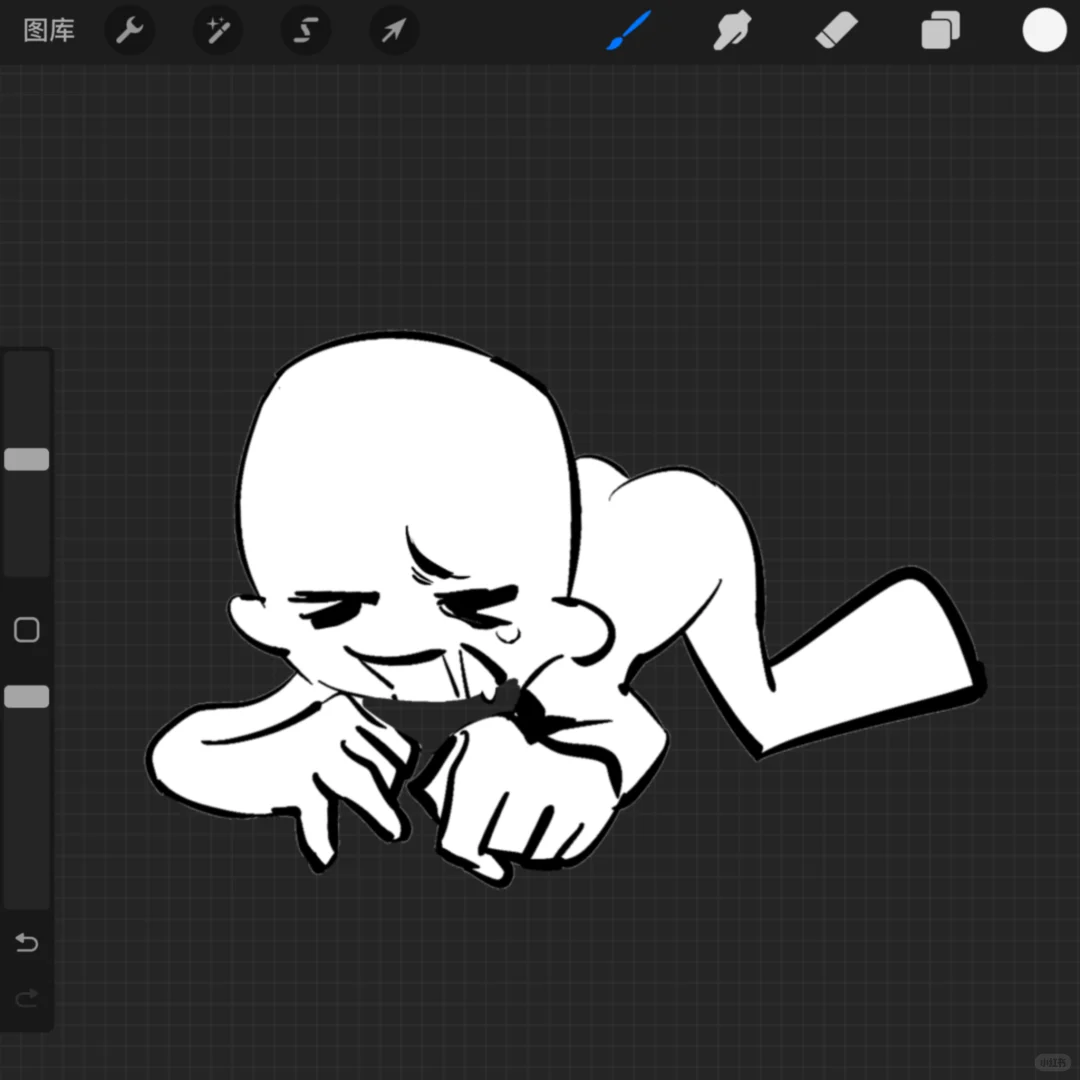Open the 图库 gallery
This screenshot has width=1080, height=1080.
click(x=49, y=30)
